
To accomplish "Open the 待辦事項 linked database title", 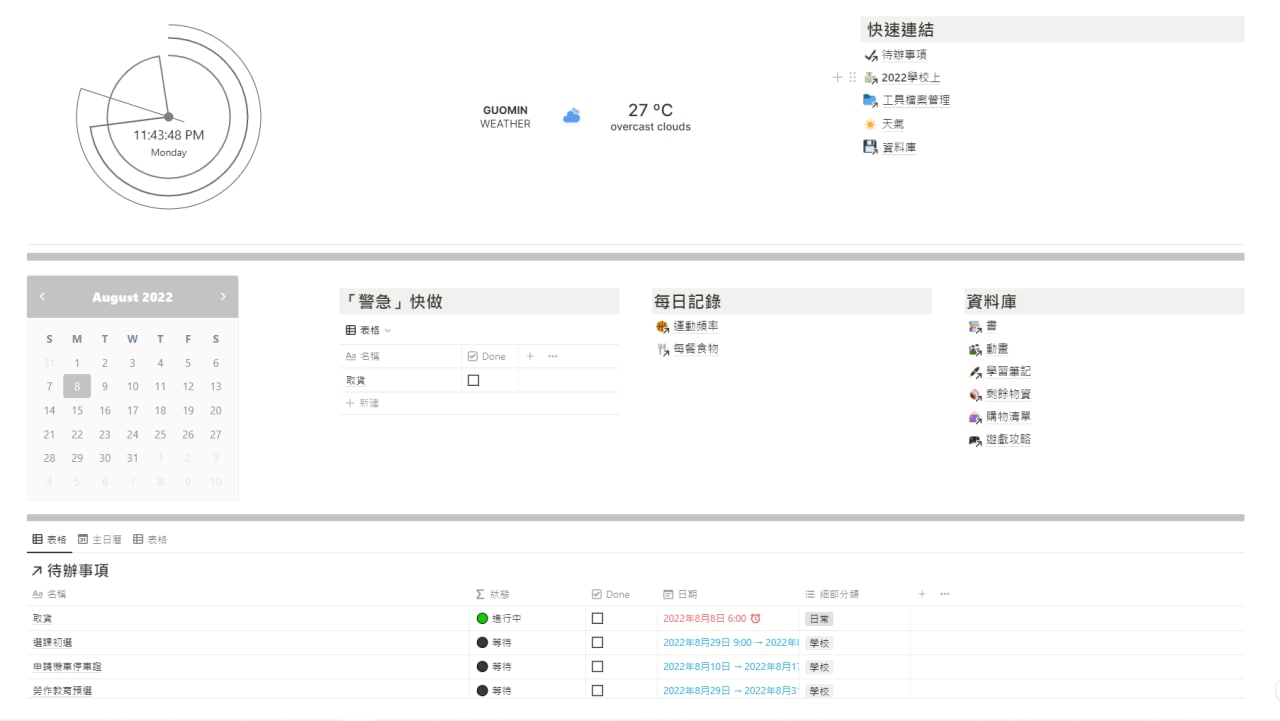I will [78, 571].
